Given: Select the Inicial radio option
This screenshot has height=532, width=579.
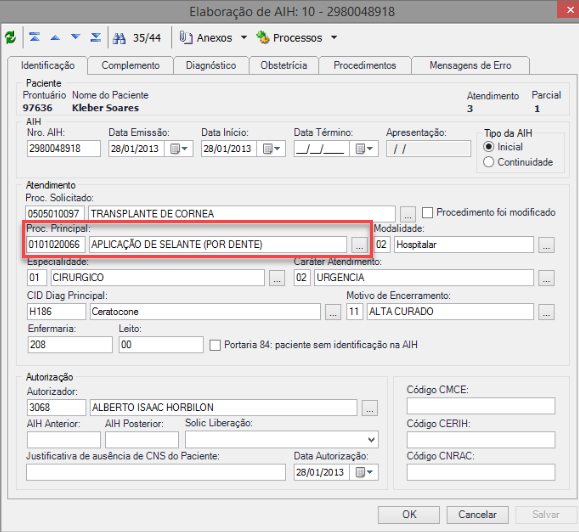Looking at the screenshot, I should click(x=488, y=147).
